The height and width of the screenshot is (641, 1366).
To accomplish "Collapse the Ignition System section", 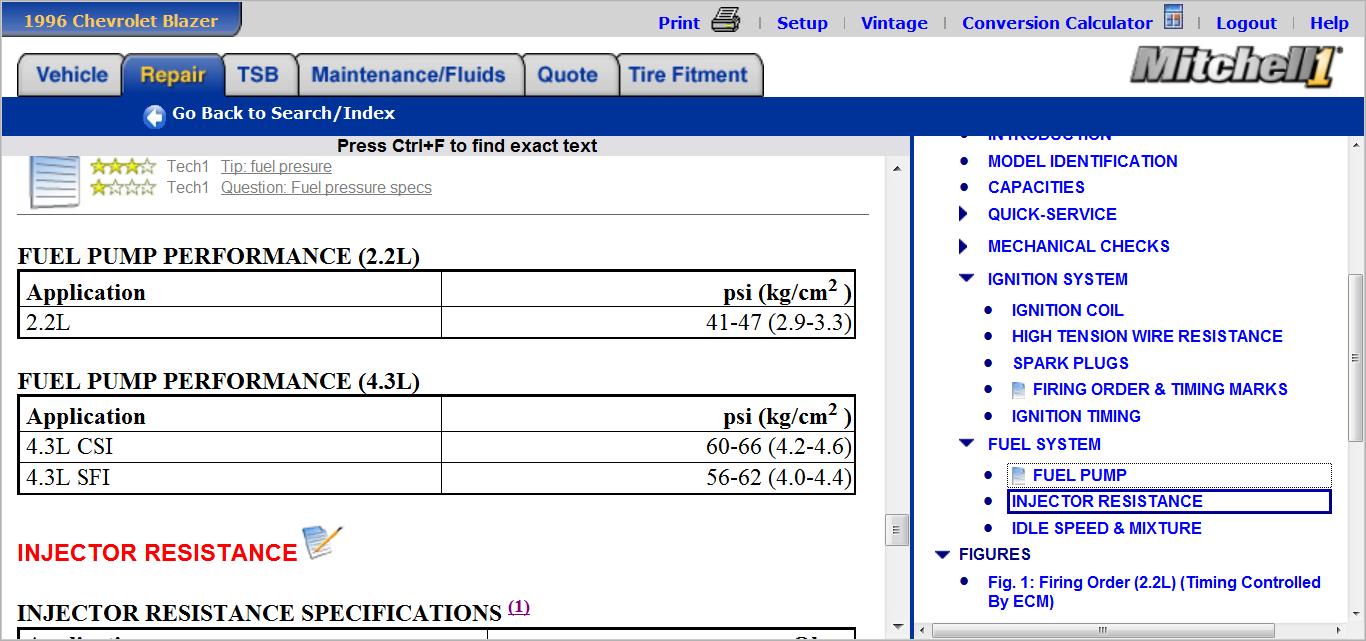I will [966, 278].
